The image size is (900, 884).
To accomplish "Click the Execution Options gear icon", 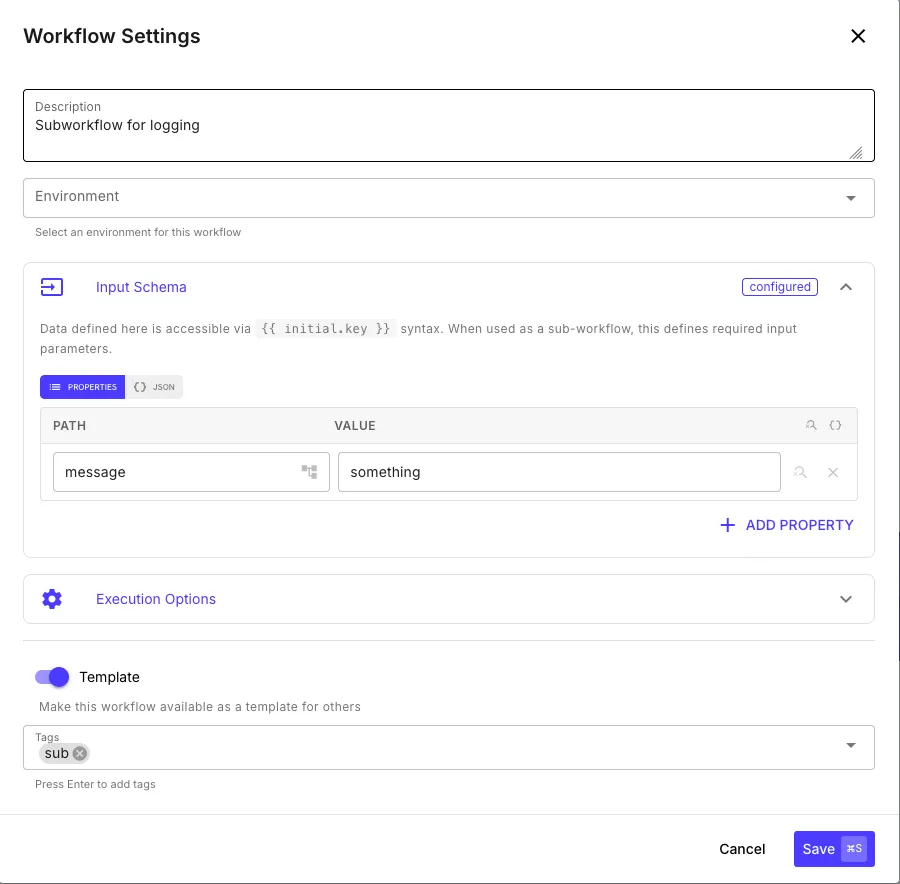I will coord(52,599).
